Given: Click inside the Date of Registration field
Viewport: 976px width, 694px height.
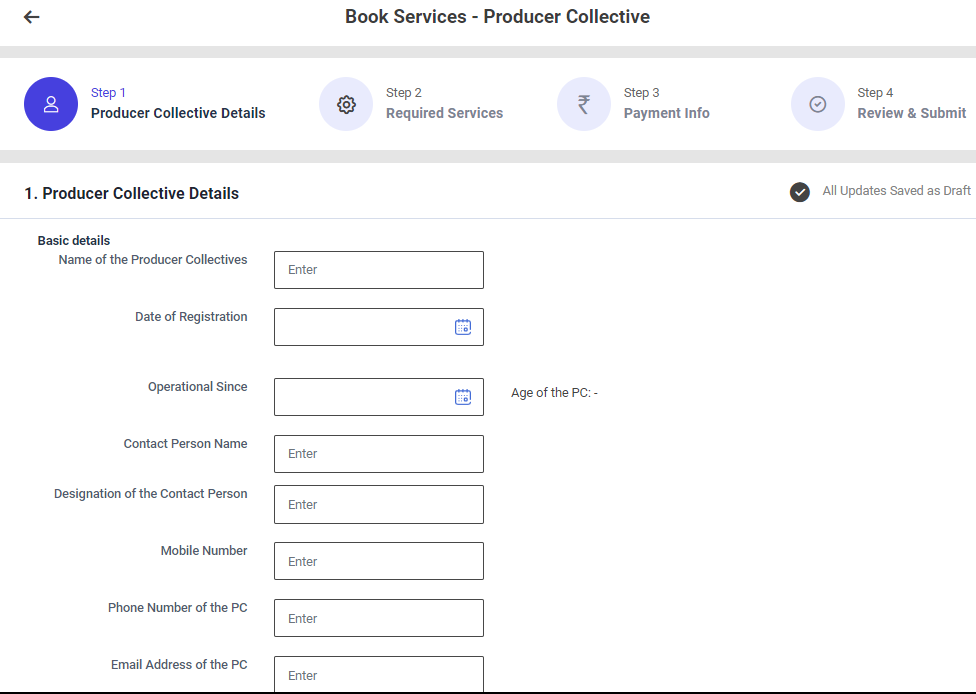Looking at the screenshot, I should click(x=360, y=327).
